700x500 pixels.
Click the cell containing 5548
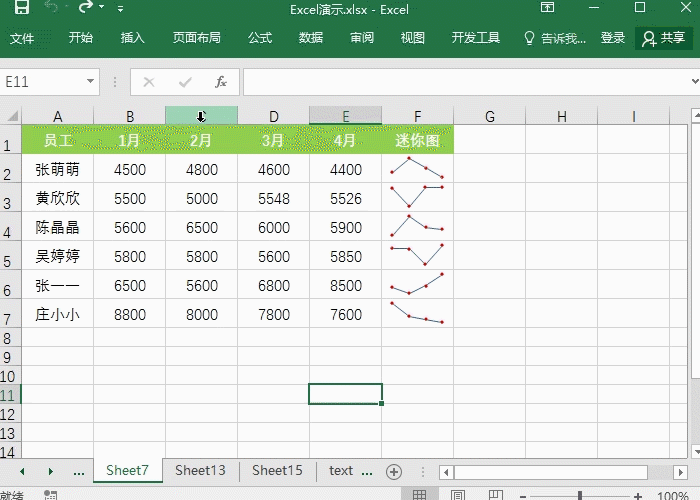[274, 198]
